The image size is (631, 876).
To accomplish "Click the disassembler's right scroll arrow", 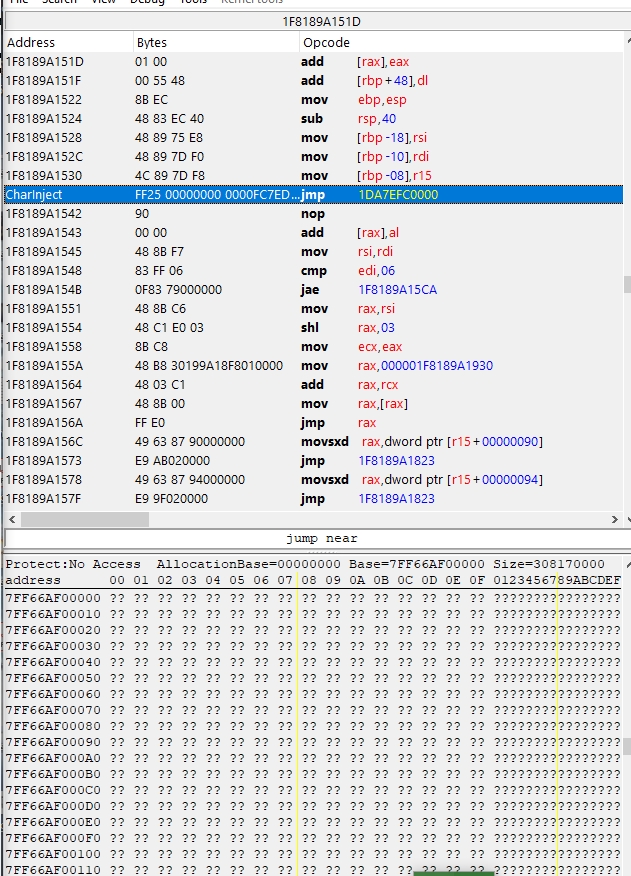I will [613, 520].
